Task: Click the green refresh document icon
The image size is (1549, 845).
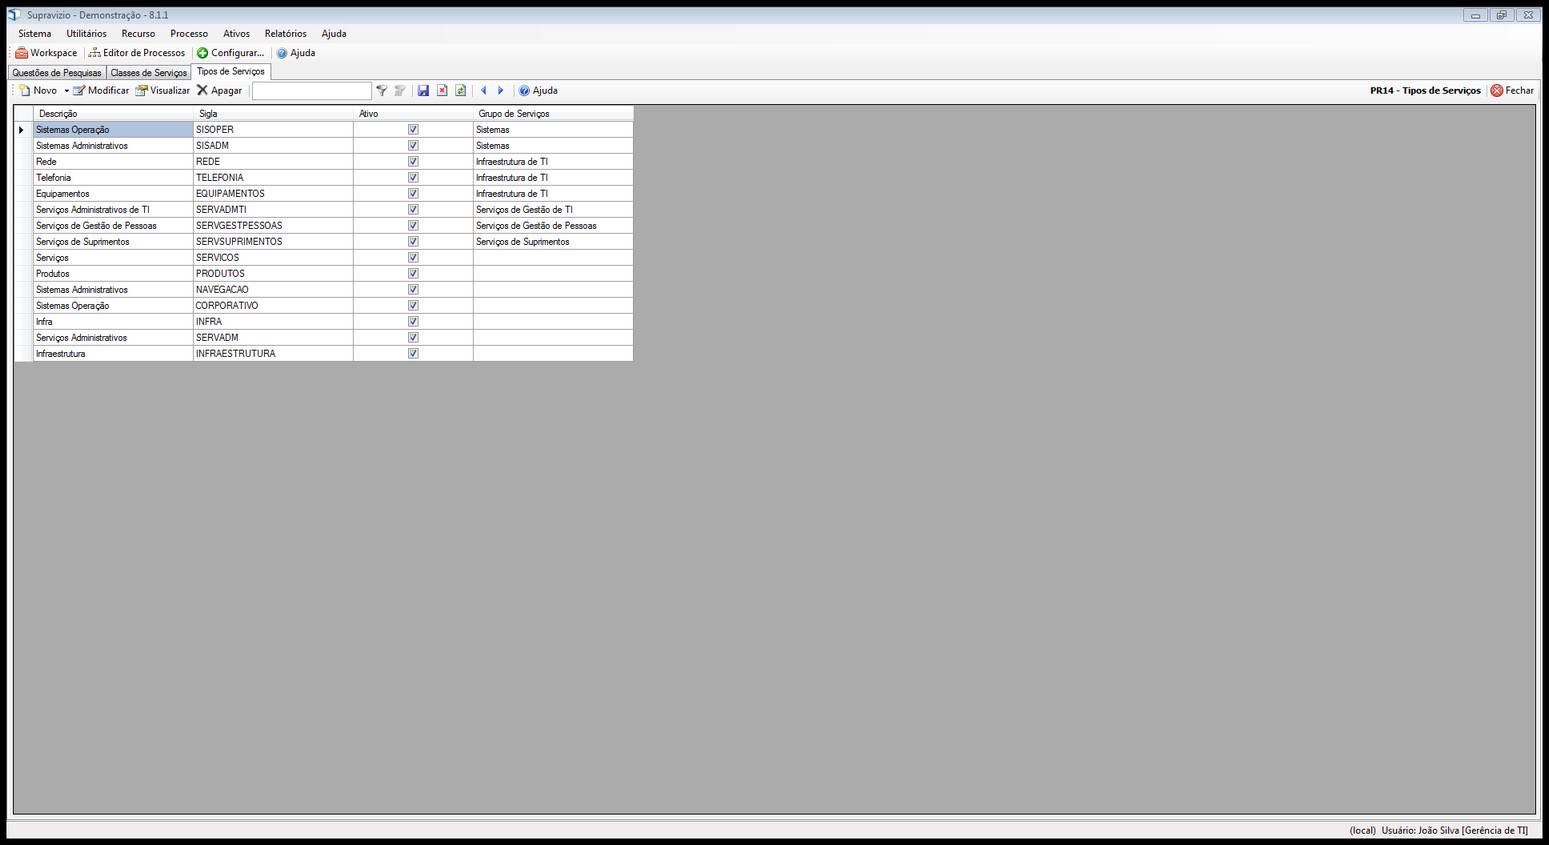Action: (x=460, y=91)
